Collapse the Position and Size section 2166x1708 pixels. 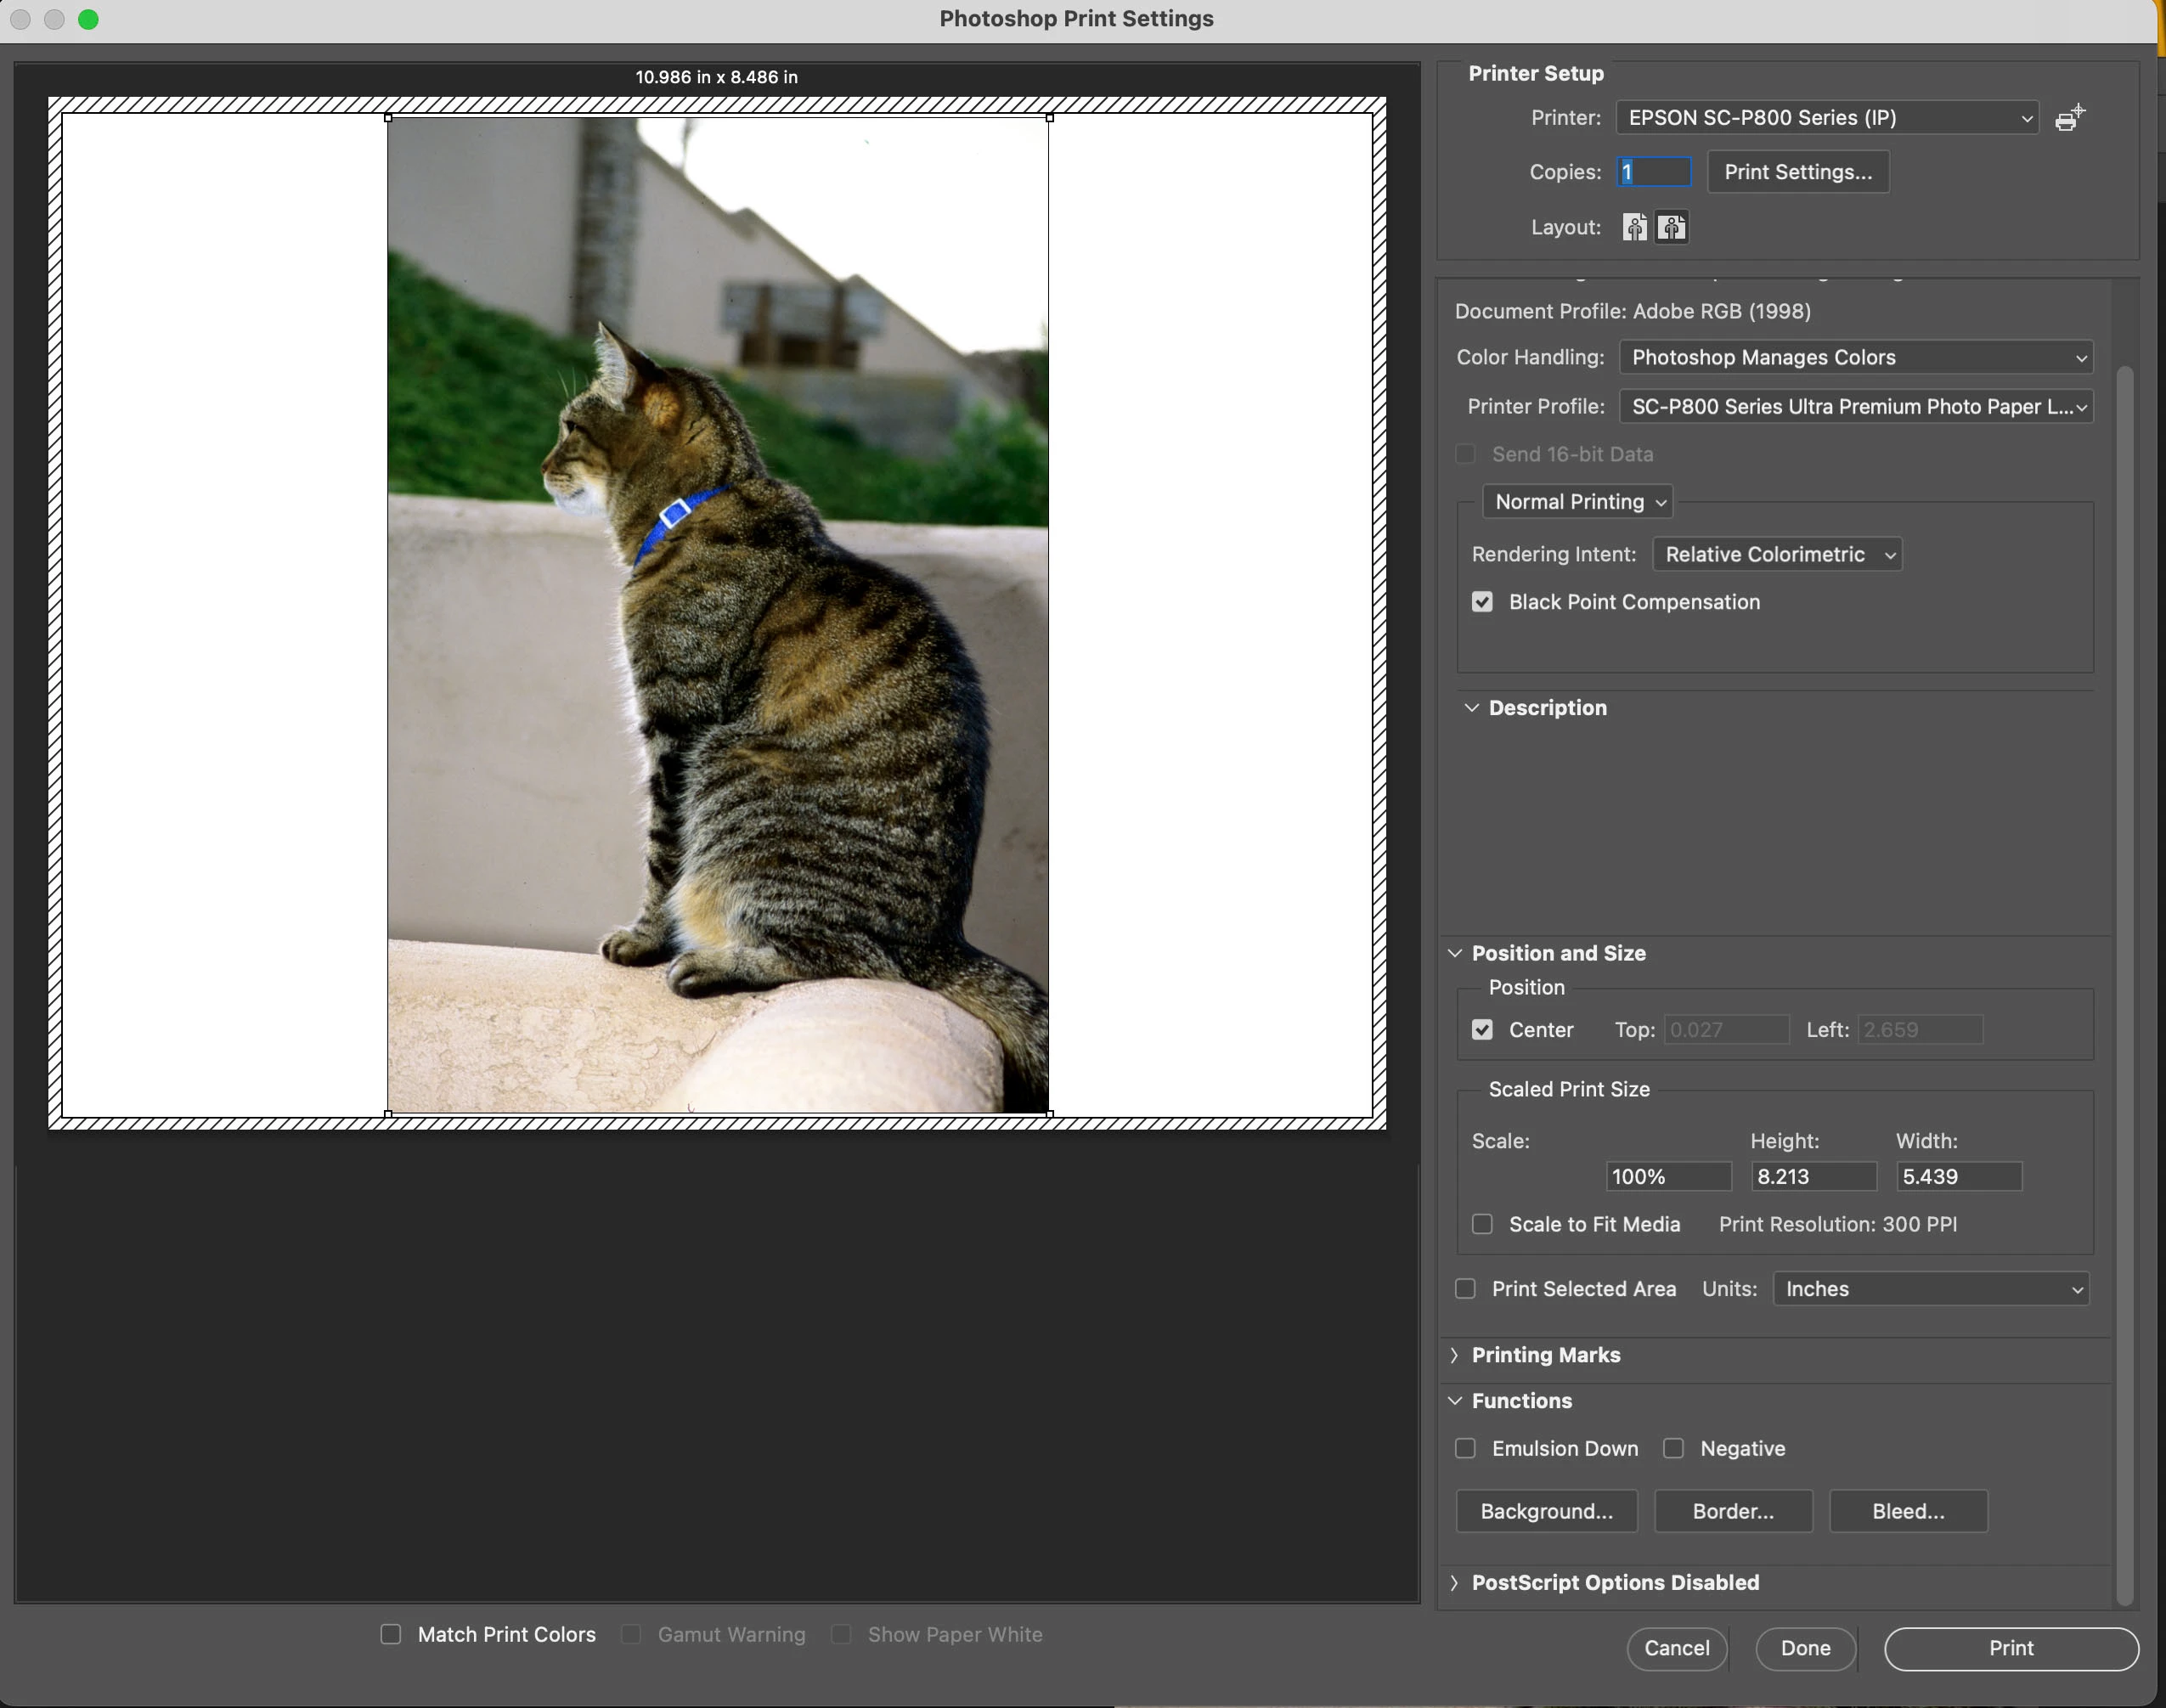(x=1455, y=954)
